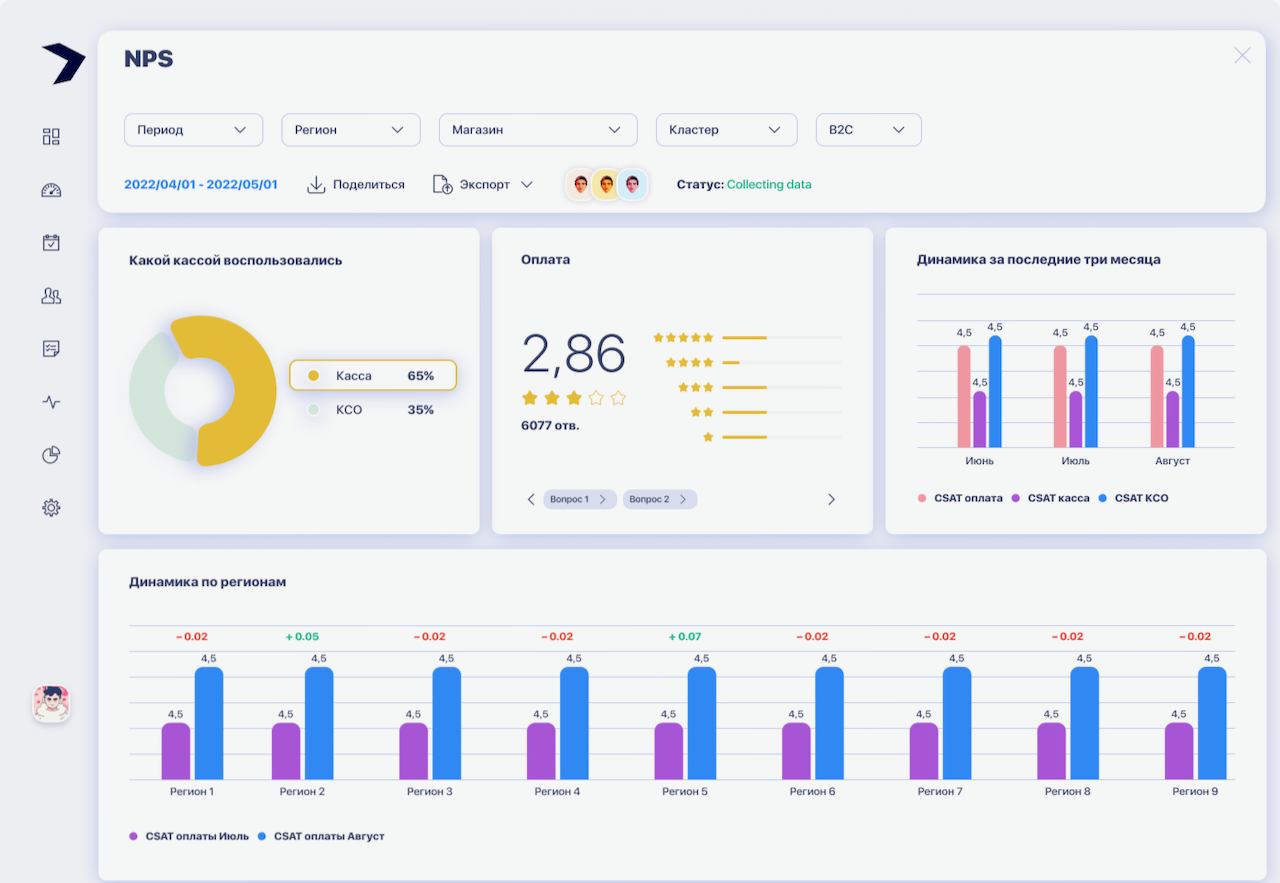1280x883 pixels.
Task: Open the Экспорт menu button
Action: point(483,185)
